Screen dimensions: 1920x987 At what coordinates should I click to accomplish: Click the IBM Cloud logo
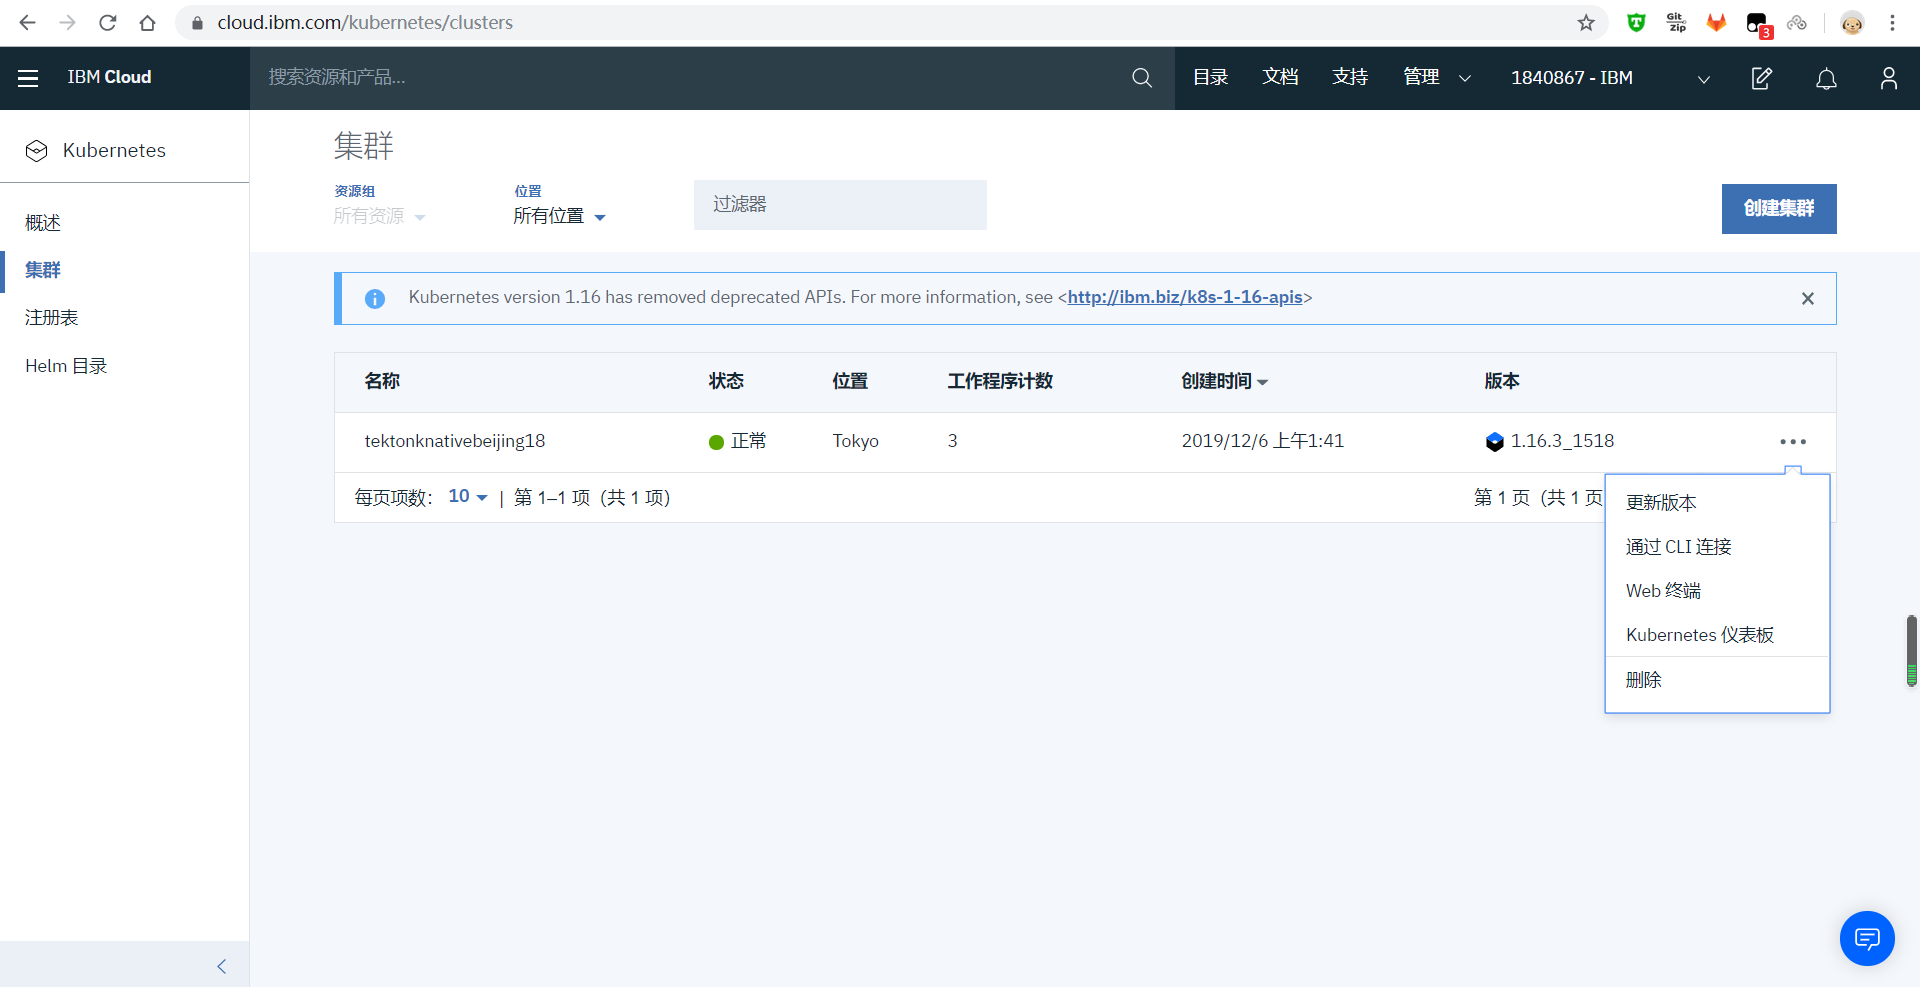109,77
